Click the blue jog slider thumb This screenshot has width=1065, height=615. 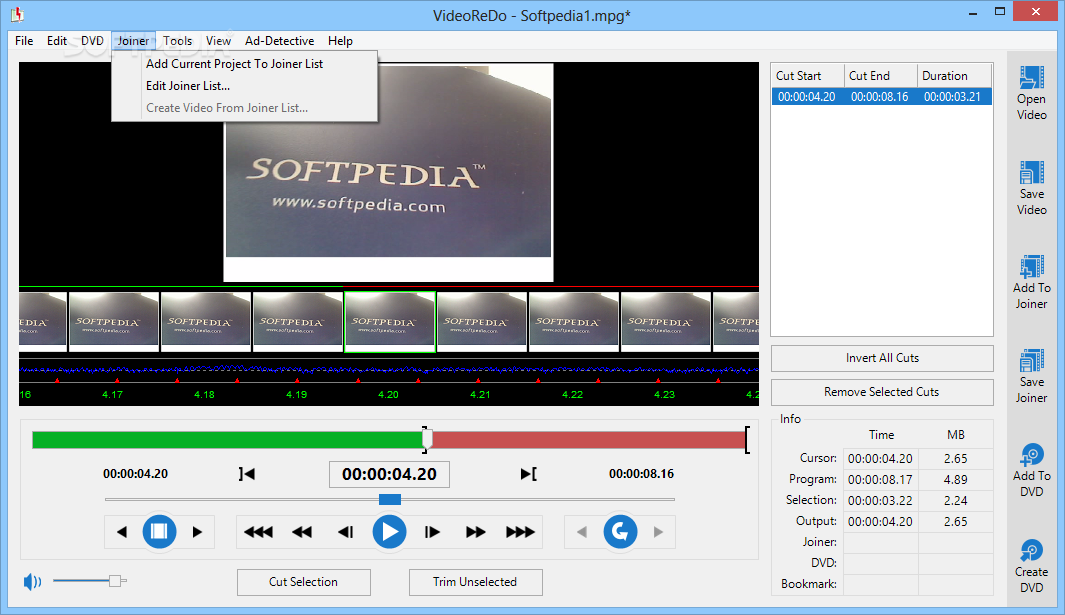click(x=390, y=499)
